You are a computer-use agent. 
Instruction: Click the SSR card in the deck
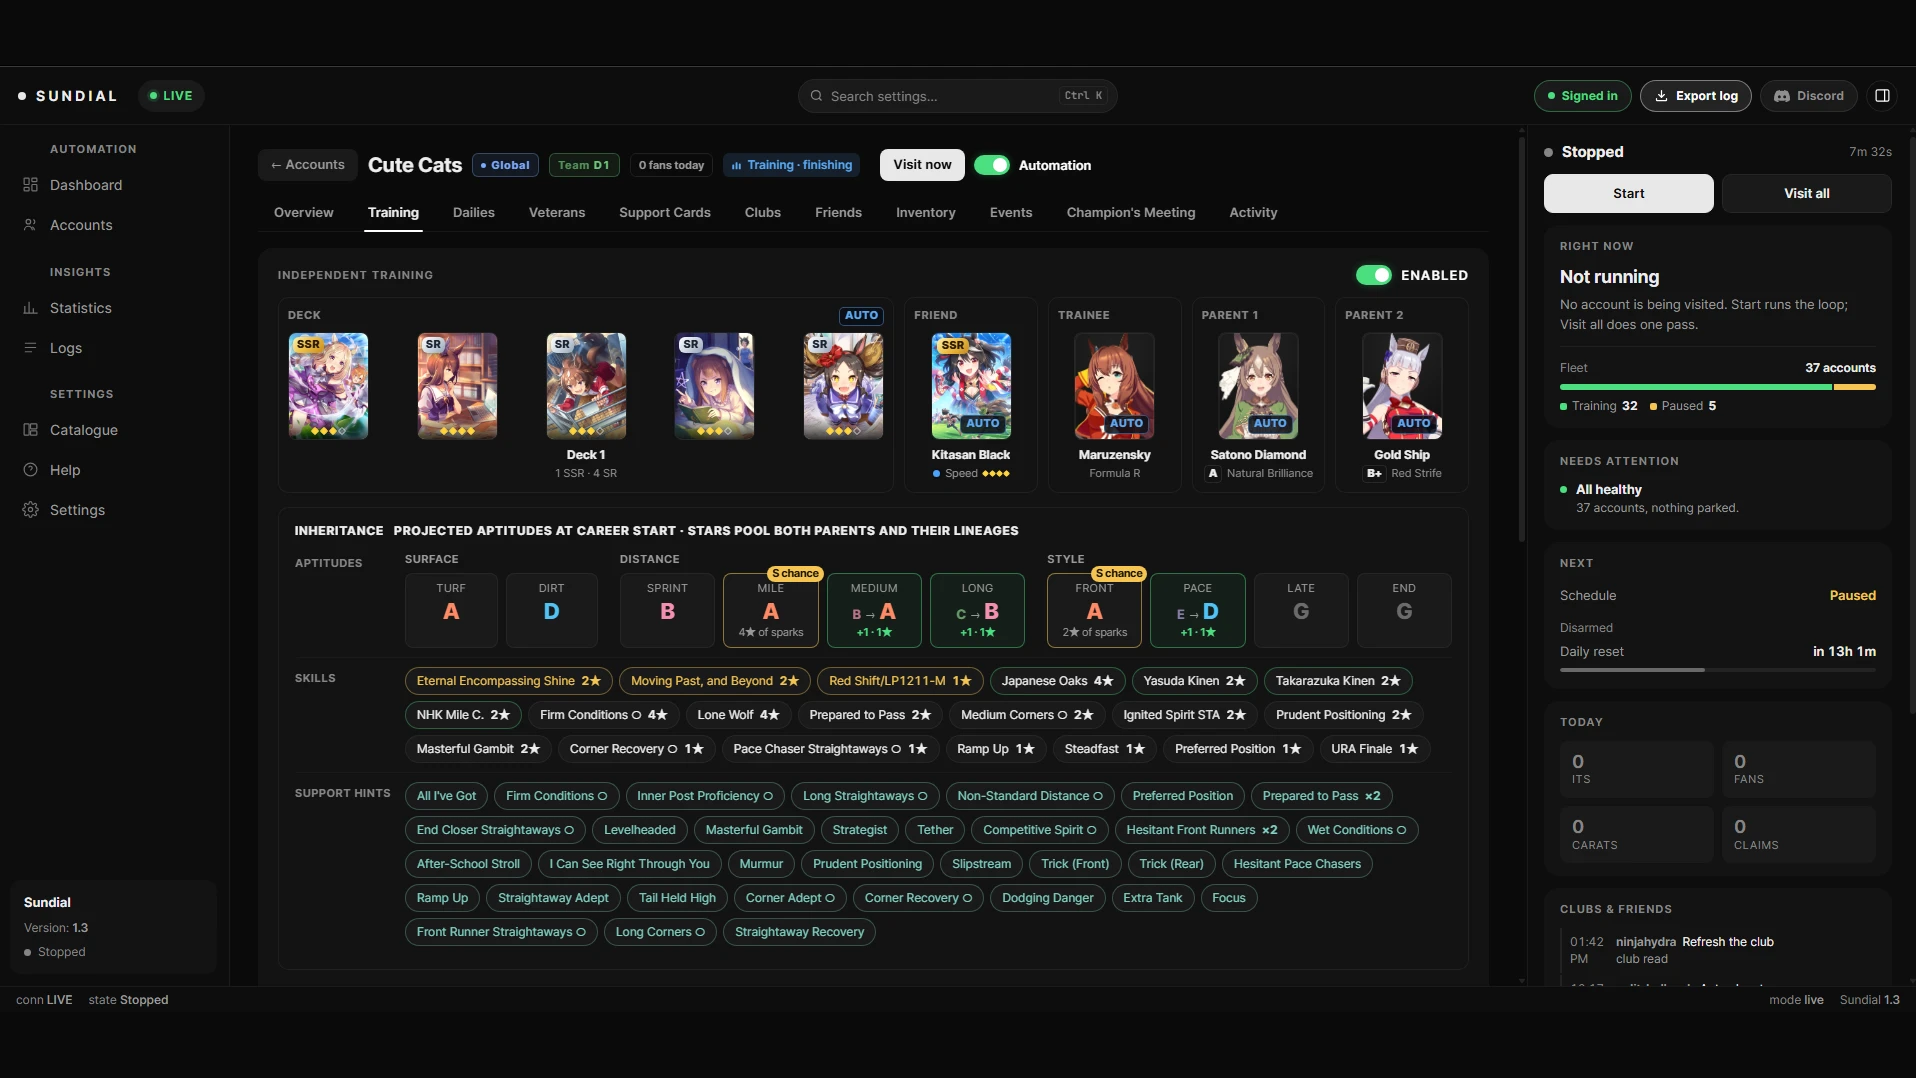(328, 386)
